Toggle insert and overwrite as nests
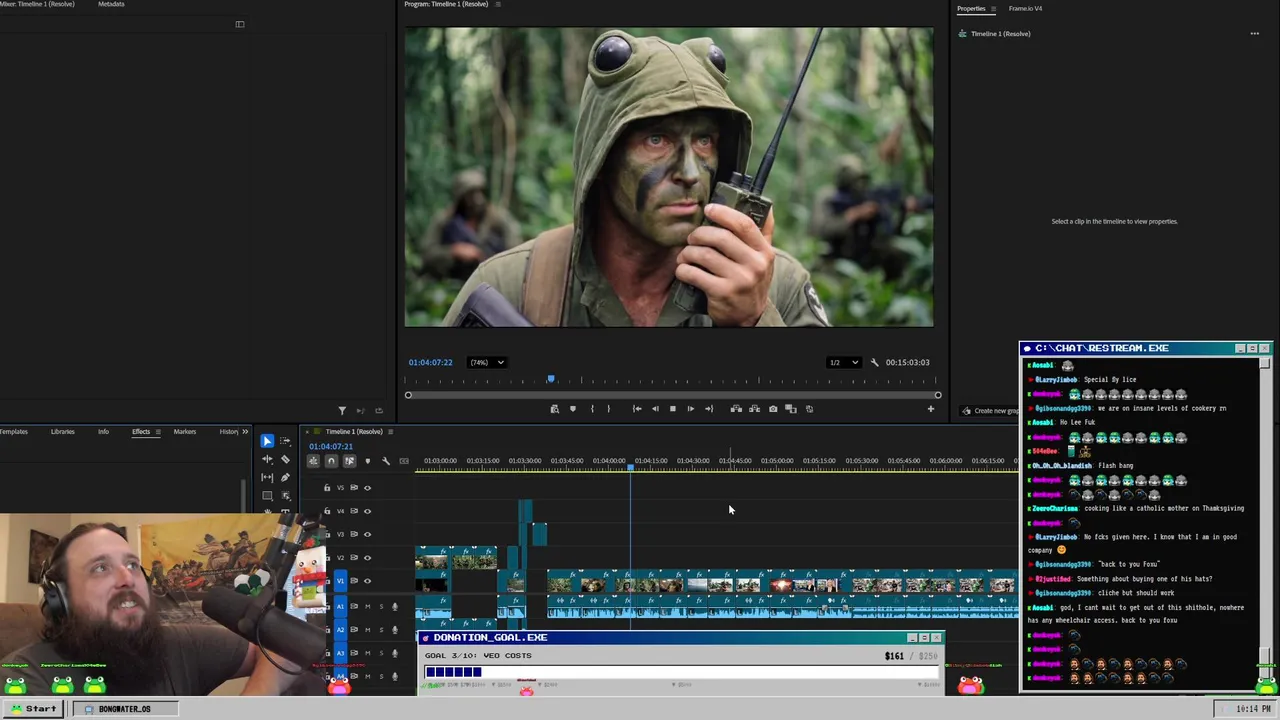 tap(313, 461)
